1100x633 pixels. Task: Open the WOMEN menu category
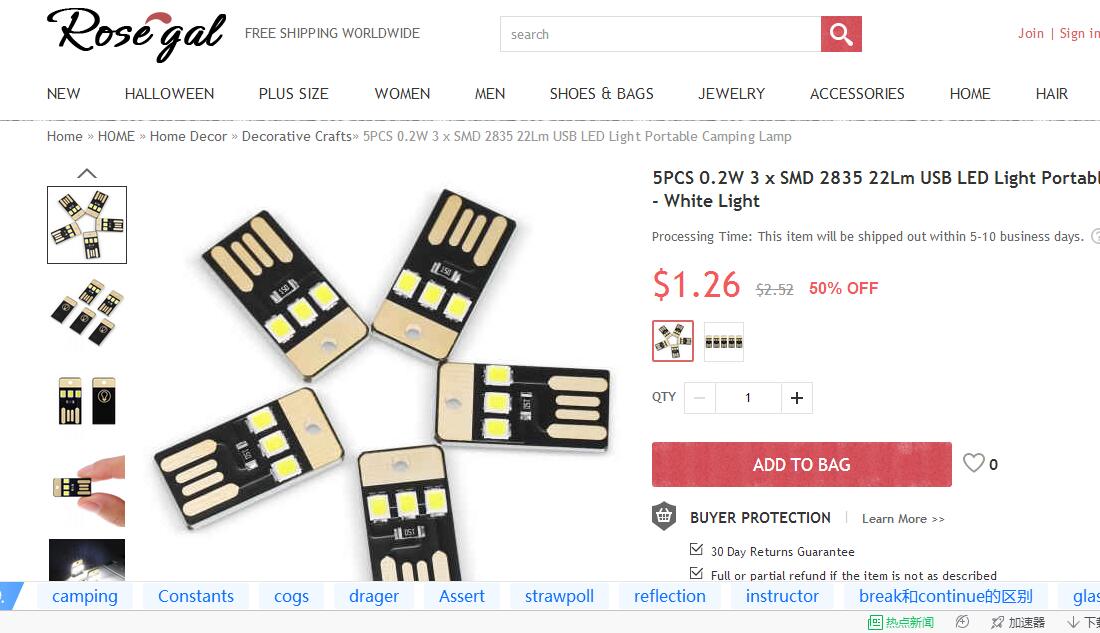coord(402,93)
